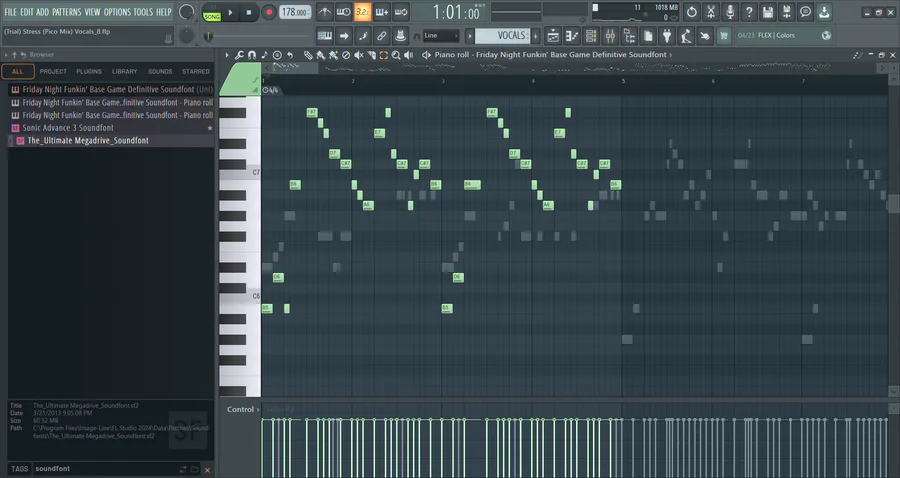Open the Mixer window
Image resolution: width=900 pixels, height=478 pixels.
coord(610,36)
